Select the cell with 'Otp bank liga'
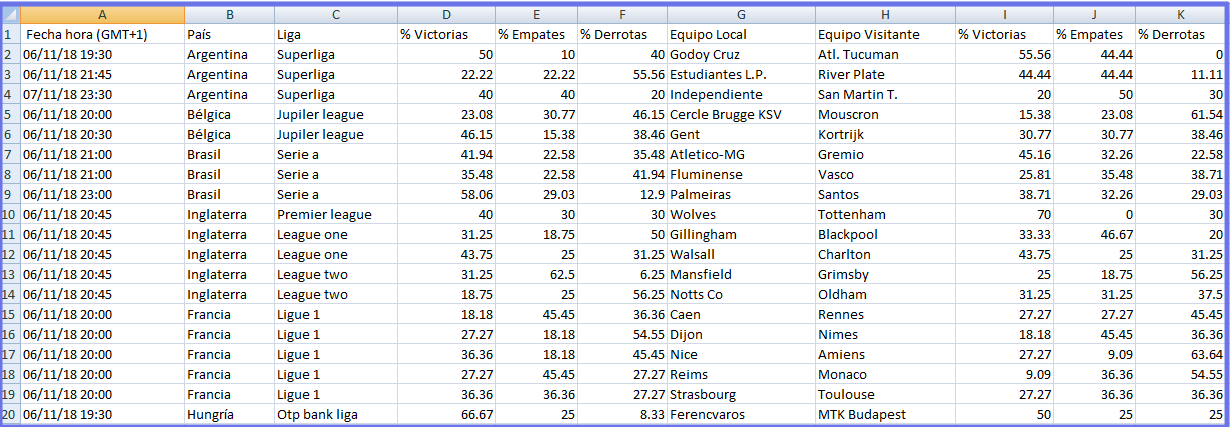 coord(335,414)
